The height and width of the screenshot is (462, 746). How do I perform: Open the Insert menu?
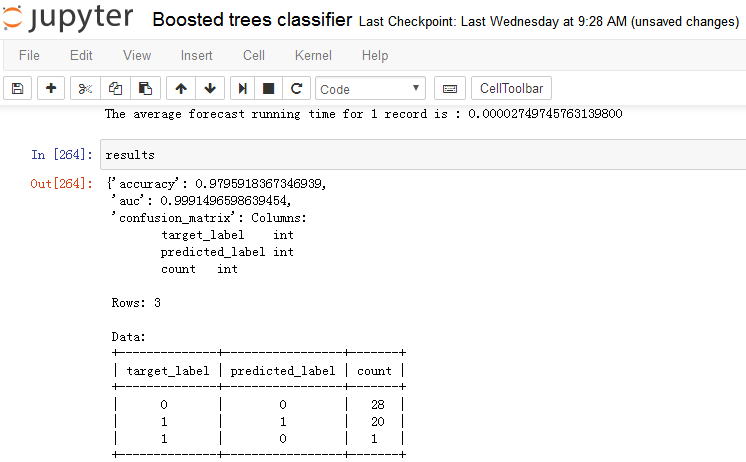[x=197, y=56]
